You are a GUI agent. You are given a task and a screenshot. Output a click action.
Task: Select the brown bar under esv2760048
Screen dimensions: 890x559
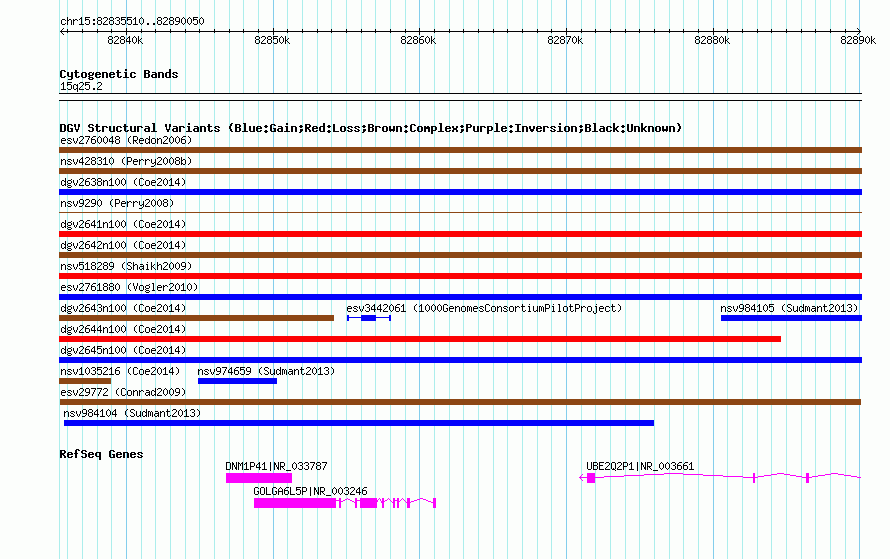[x=460, y=150]
